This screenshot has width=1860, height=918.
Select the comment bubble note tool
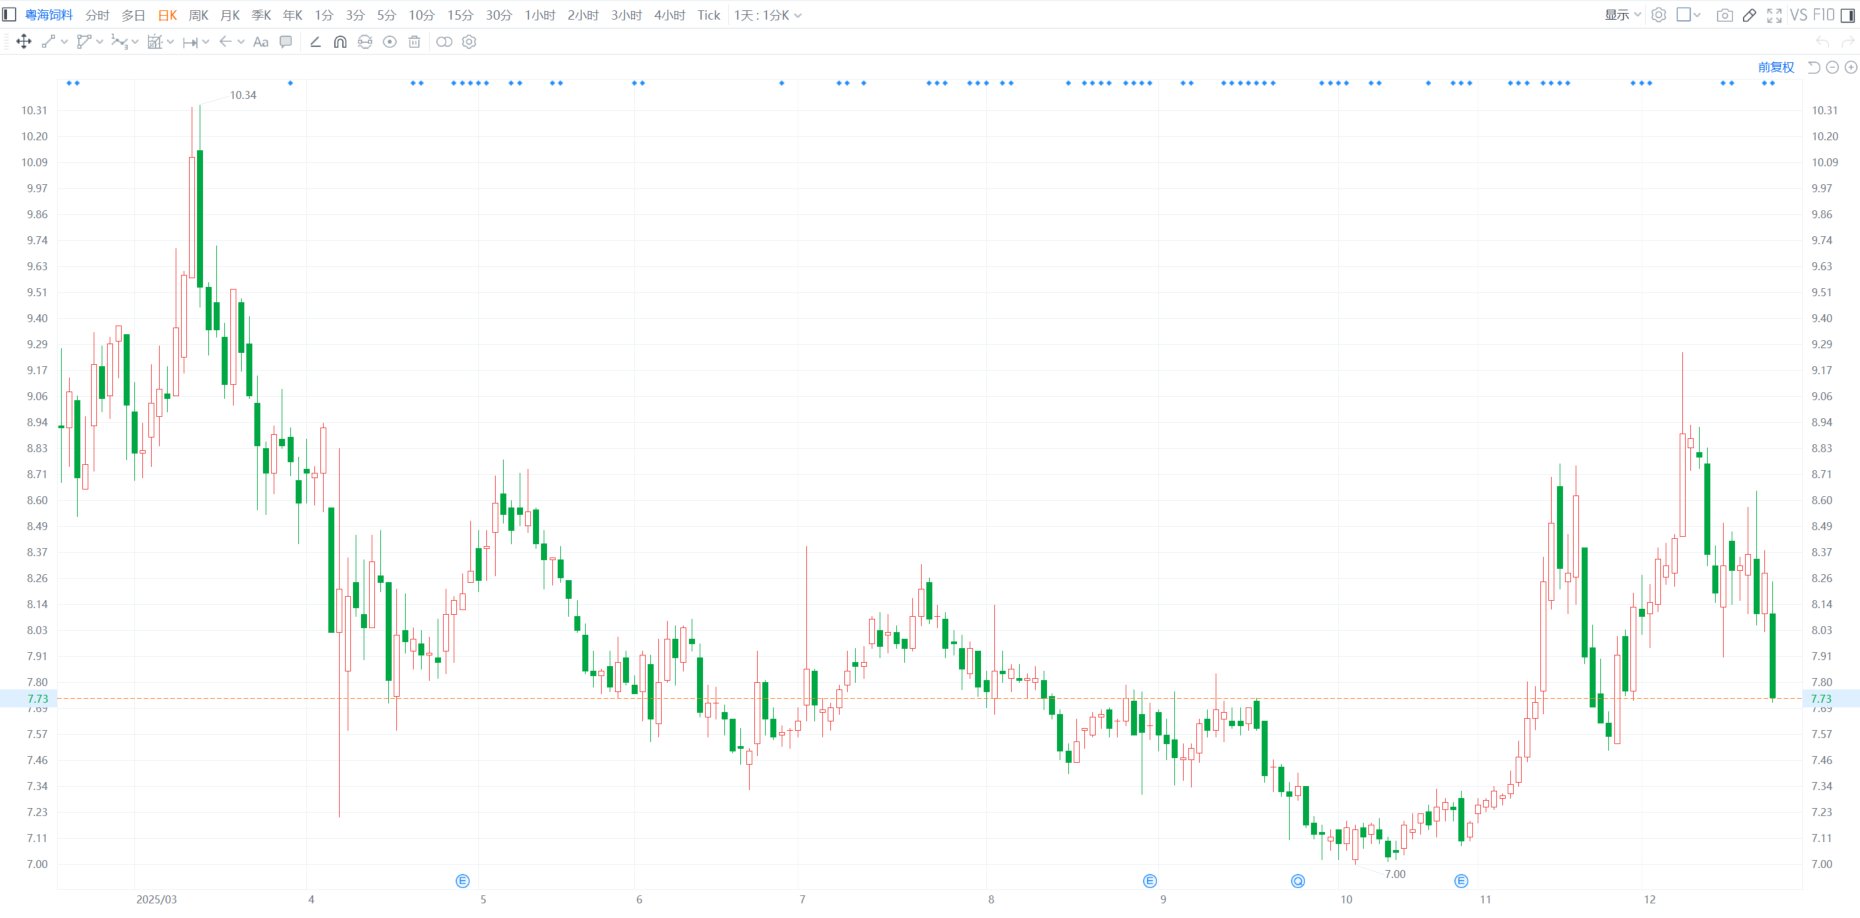tap(286, 42)
